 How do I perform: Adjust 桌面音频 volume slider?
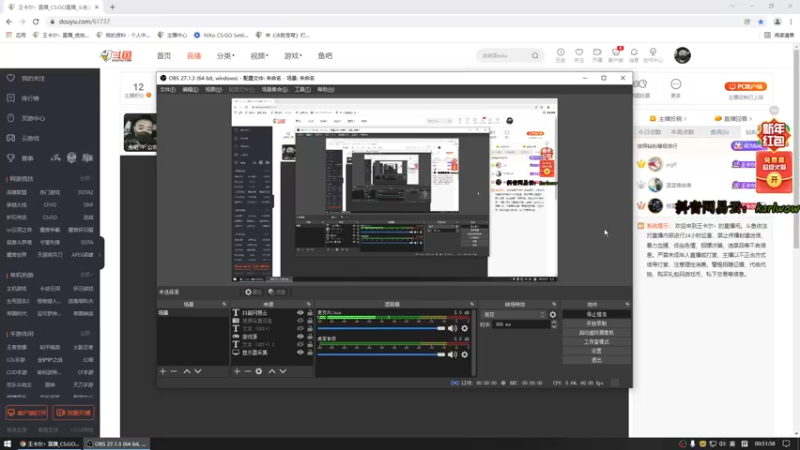[382, 355]
